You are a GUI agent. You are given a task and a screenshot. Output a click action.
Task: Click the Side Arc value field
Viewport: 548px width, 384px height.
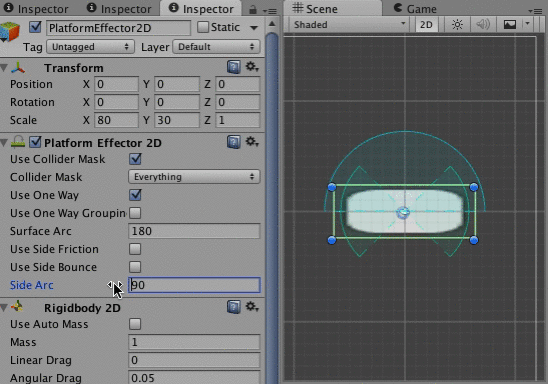194,285
